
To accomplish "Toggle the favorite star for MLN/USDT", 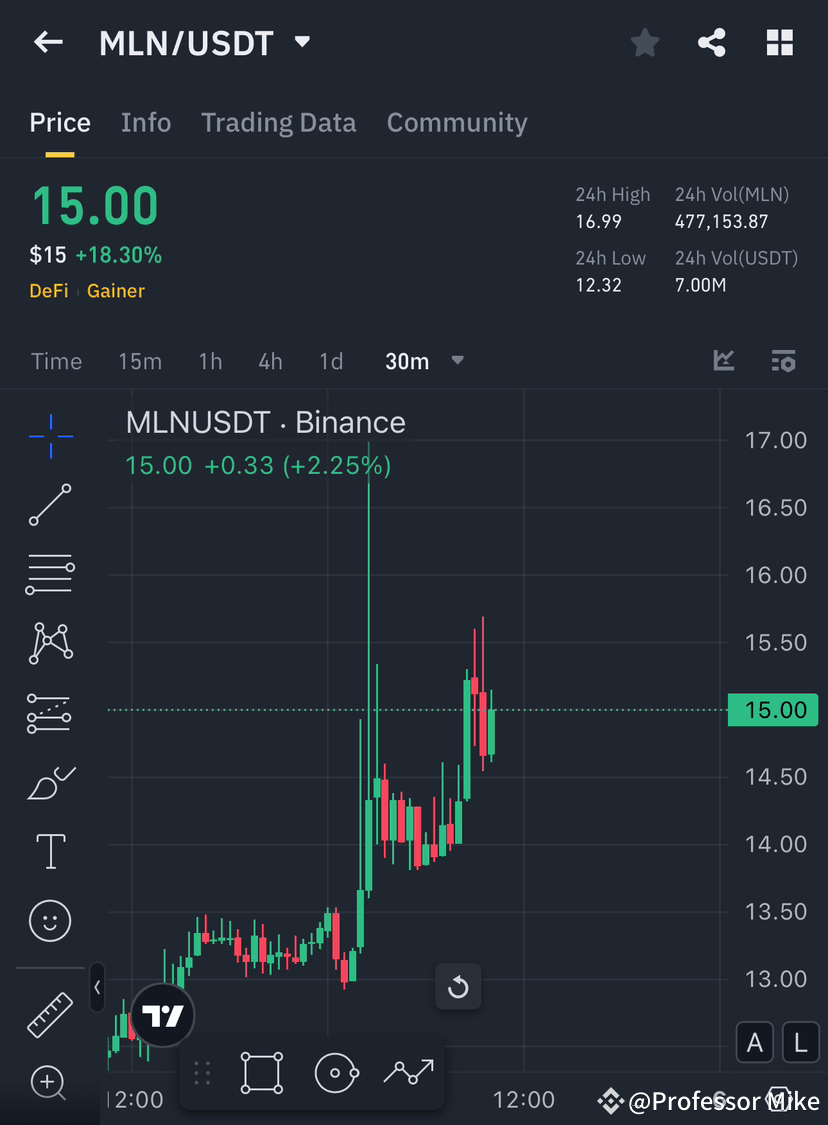I will pos(644,42).
